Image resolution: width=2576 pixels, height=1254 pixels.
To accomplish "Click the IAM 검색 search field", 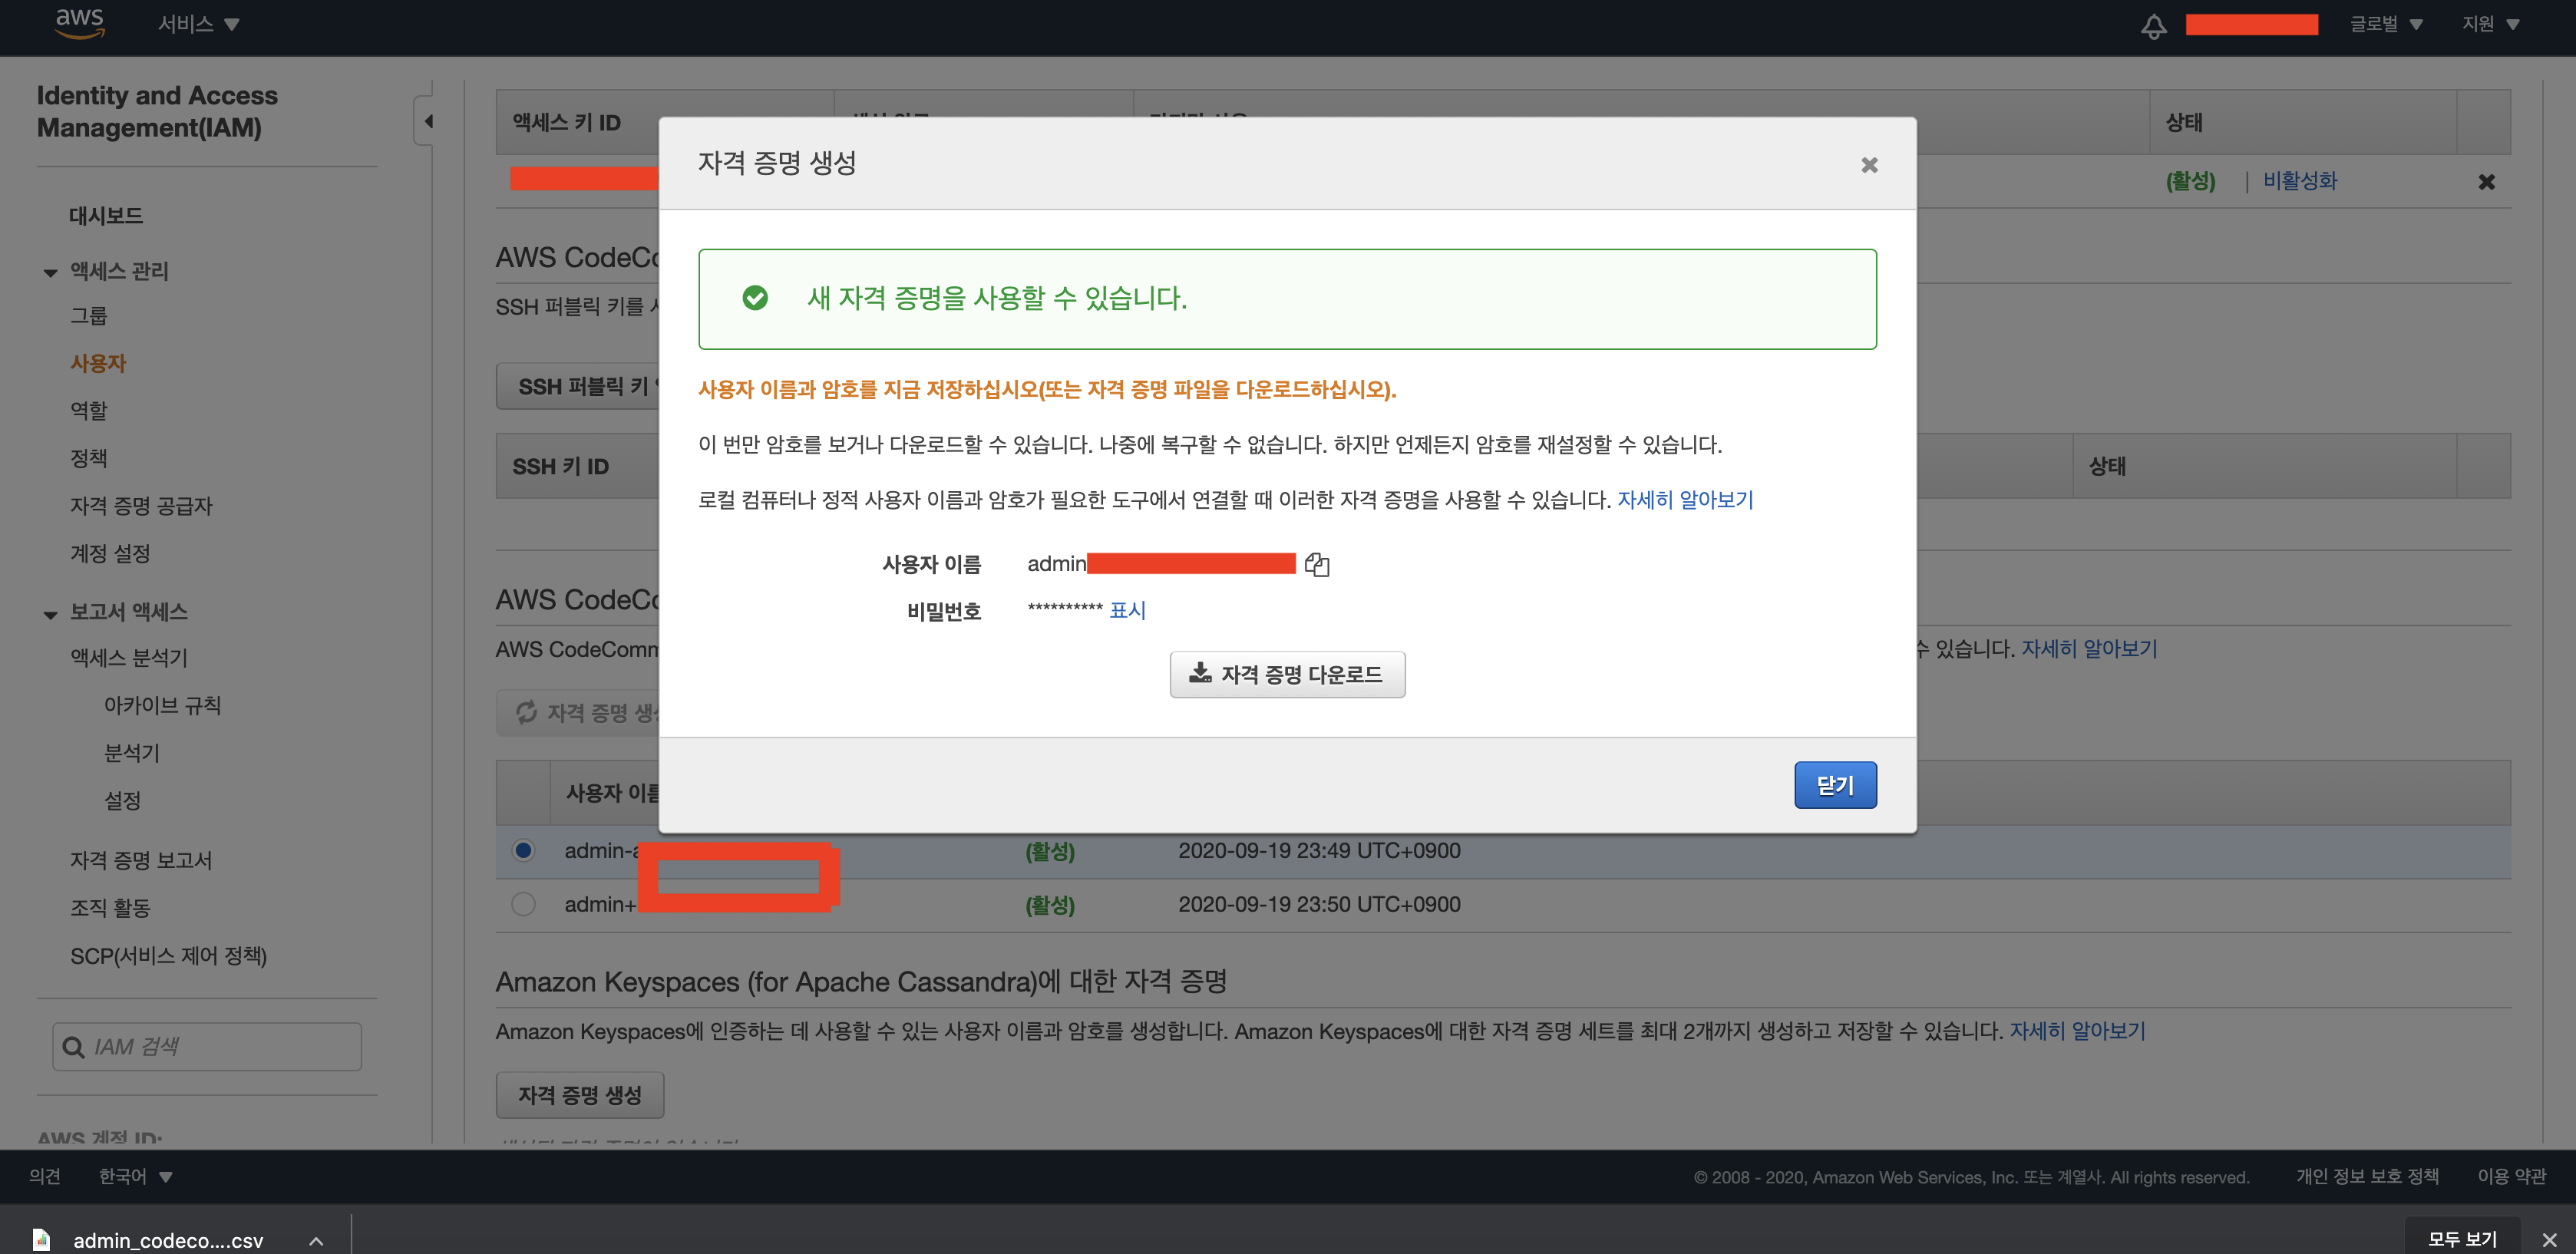I will (x=220, y=1047).
